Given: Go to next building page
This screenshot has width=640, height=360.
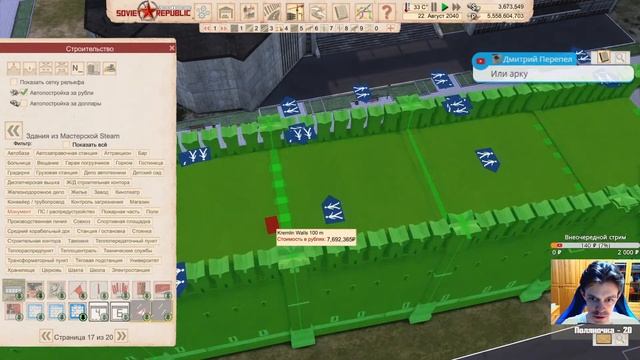Looking at the screenshot, I should pyautogui.click(x=121, y=336).
